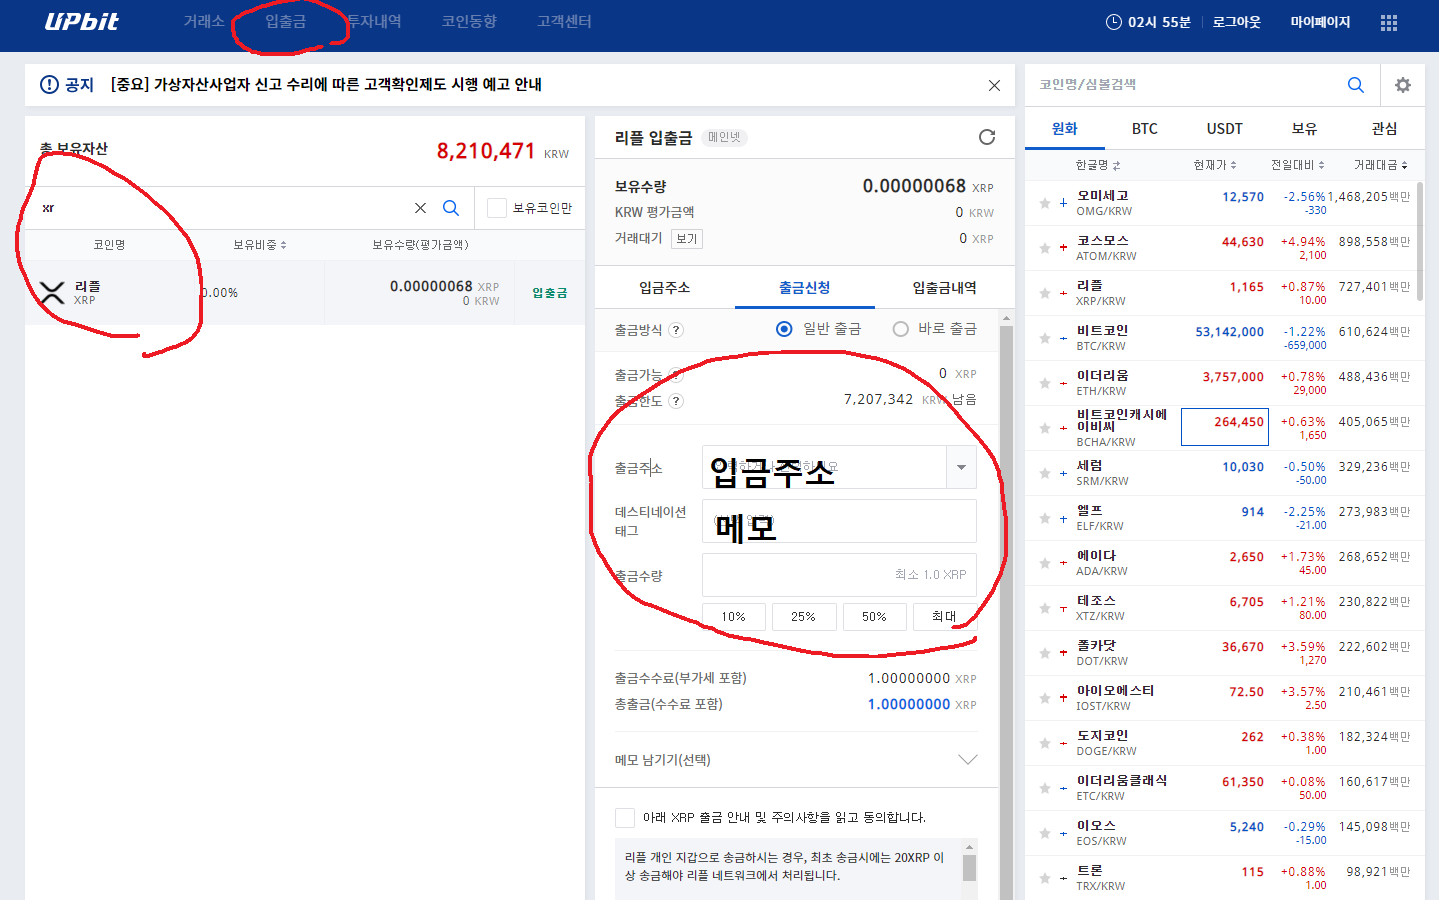
Task: Click the coin search magnifier icon
Action: tap(1355, 85)
